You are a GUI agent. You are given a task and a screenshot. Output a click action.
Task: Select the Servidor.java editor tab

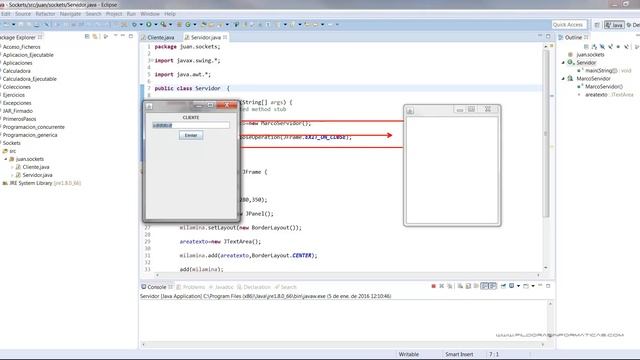pyautogui.click(x=206, y=37)
